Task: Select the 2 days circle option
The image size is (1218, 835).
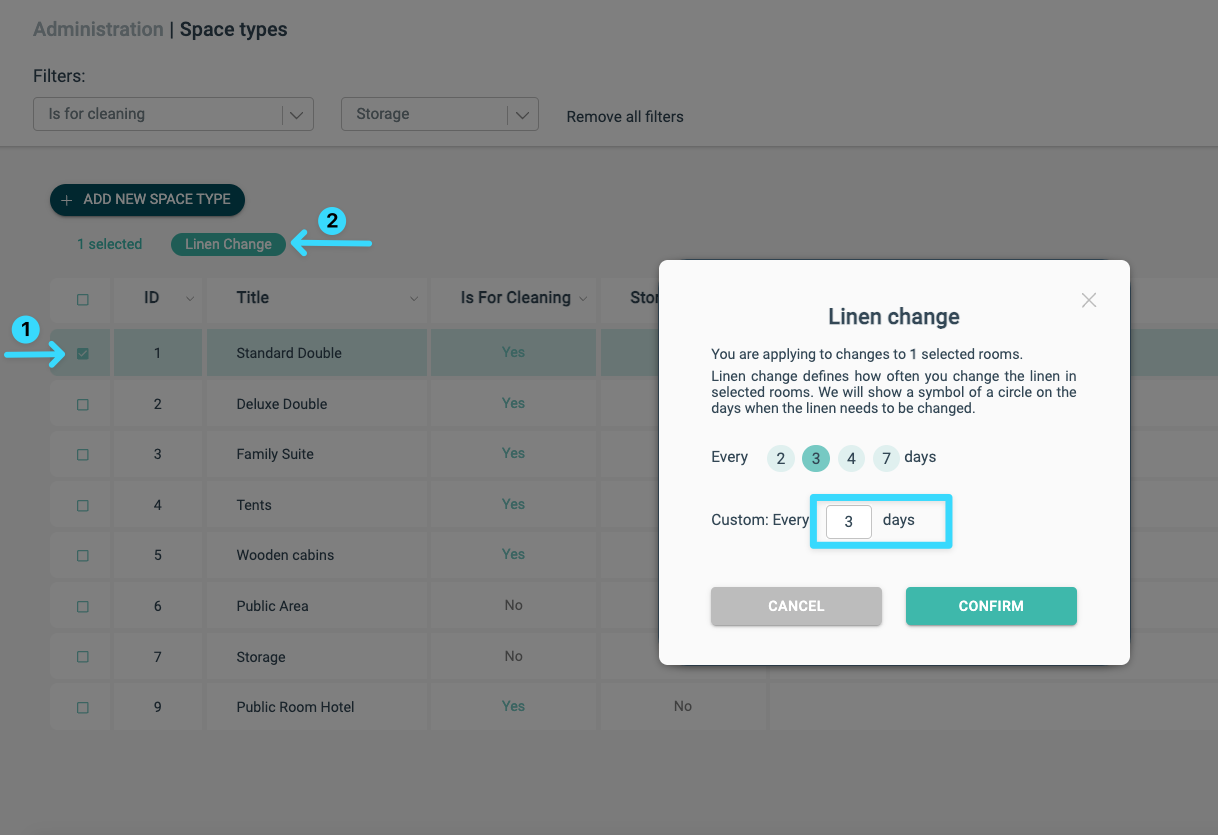Action: pos(781,459)
